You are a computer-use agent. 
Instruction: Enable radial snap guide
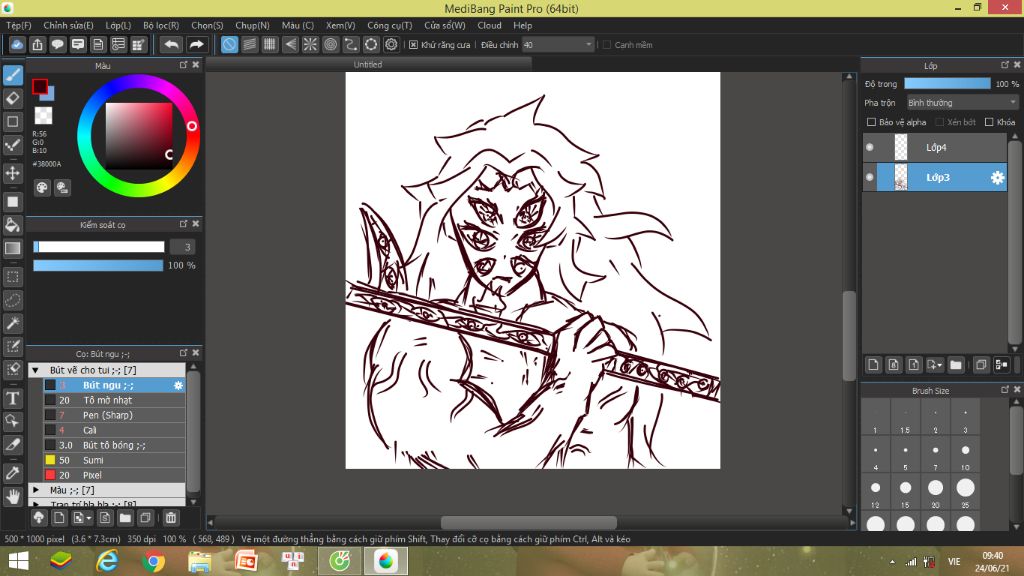(310, 44)
